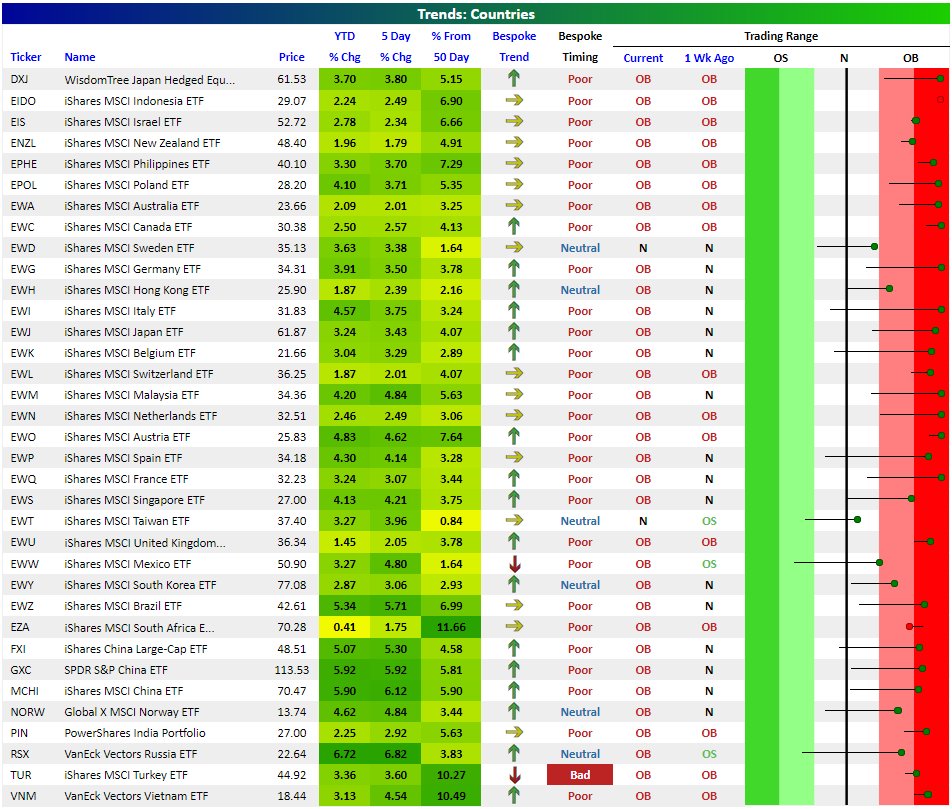
Task: Click the Price column header
Action: 291,57
